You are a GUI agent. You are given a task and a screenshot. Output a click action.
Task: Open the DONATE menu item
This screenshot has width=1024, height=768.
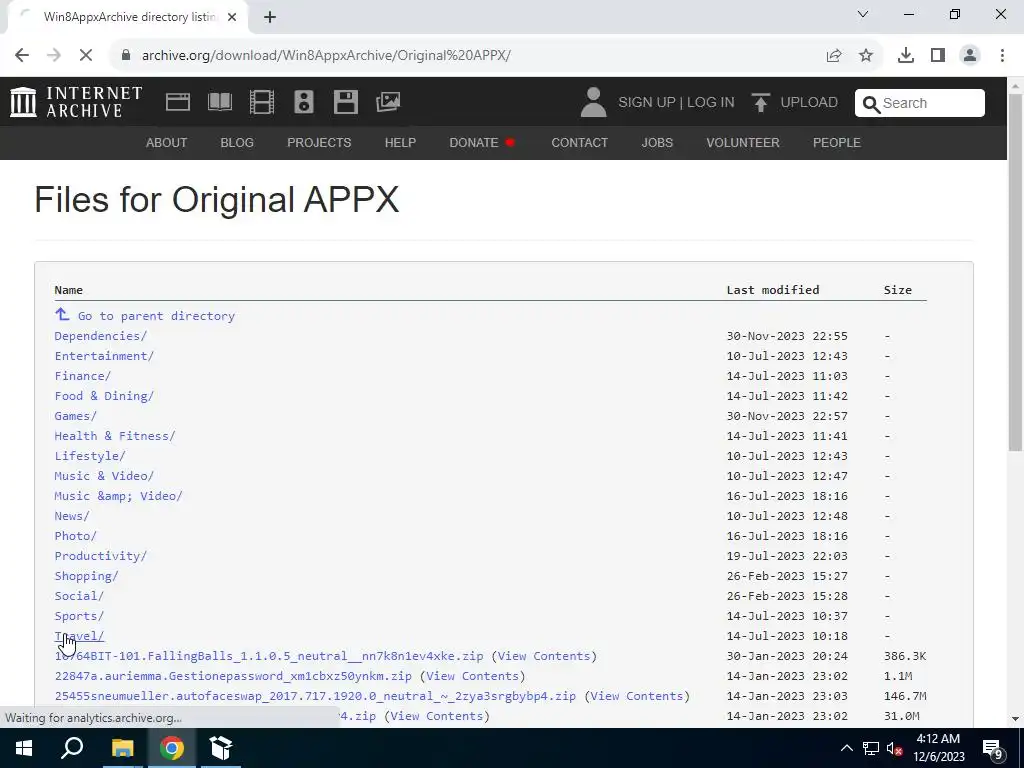(482, 142)
